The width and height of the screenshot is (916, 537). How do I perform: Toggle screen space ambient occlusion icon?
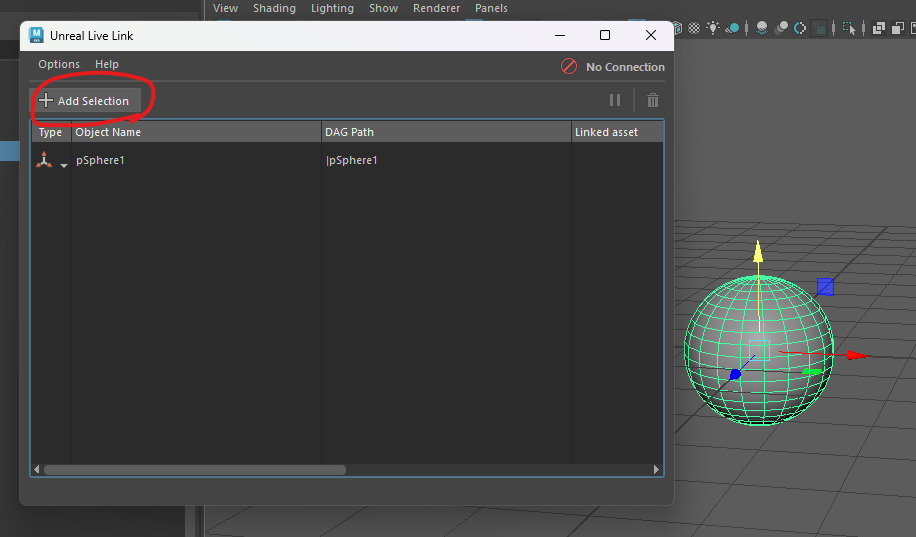762,28
